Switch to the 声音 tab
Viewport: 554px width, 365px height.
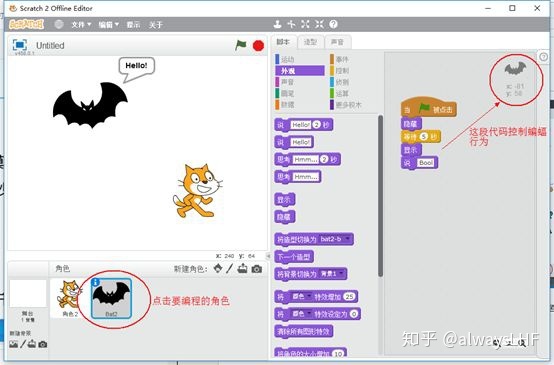point(337,42)
